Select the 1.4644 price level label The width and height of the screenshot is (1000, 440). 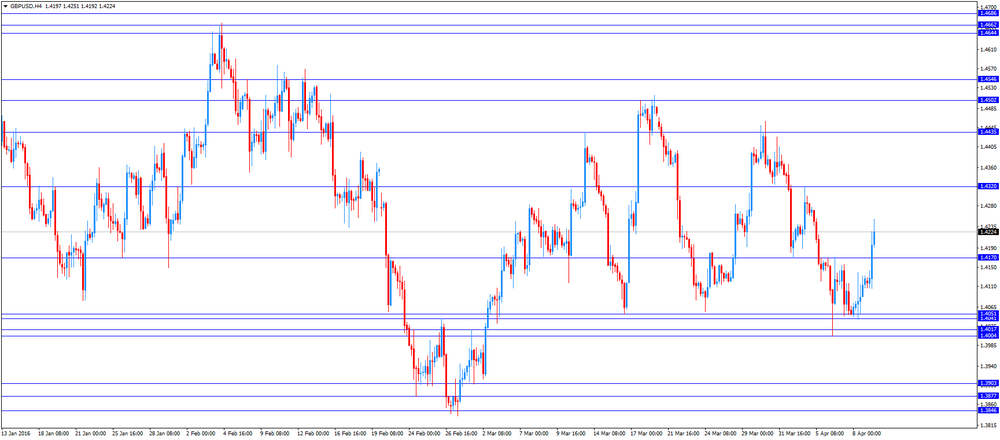pyautogui.click(x=988, y=33)
